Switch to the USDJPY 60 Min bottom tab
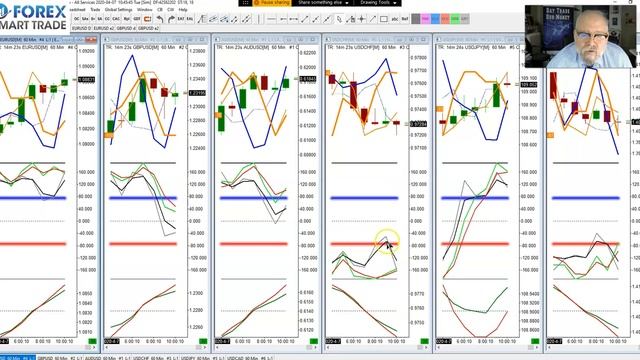This screenshot has height=360, width=640. (203, 358)
